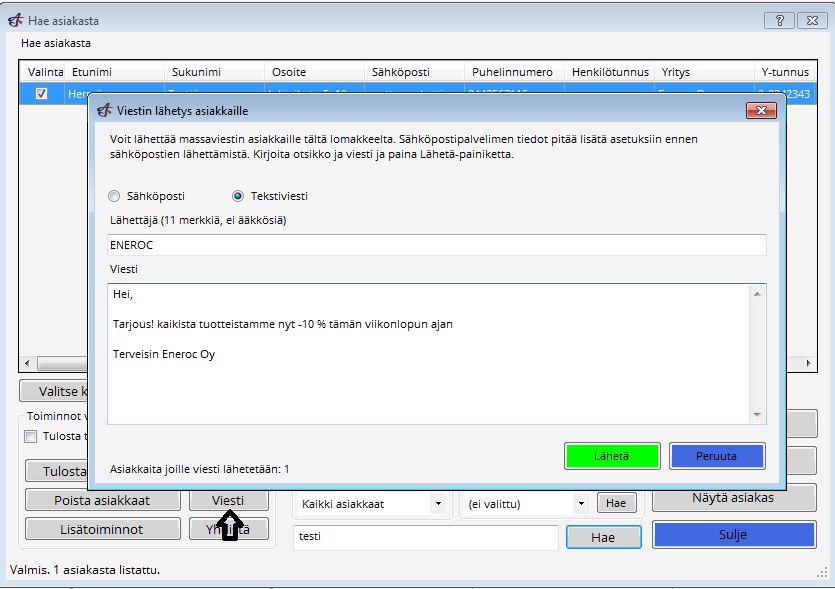Click the message box scroll up arrow
This screenshot has width=835, height=589.
(757, 294)
